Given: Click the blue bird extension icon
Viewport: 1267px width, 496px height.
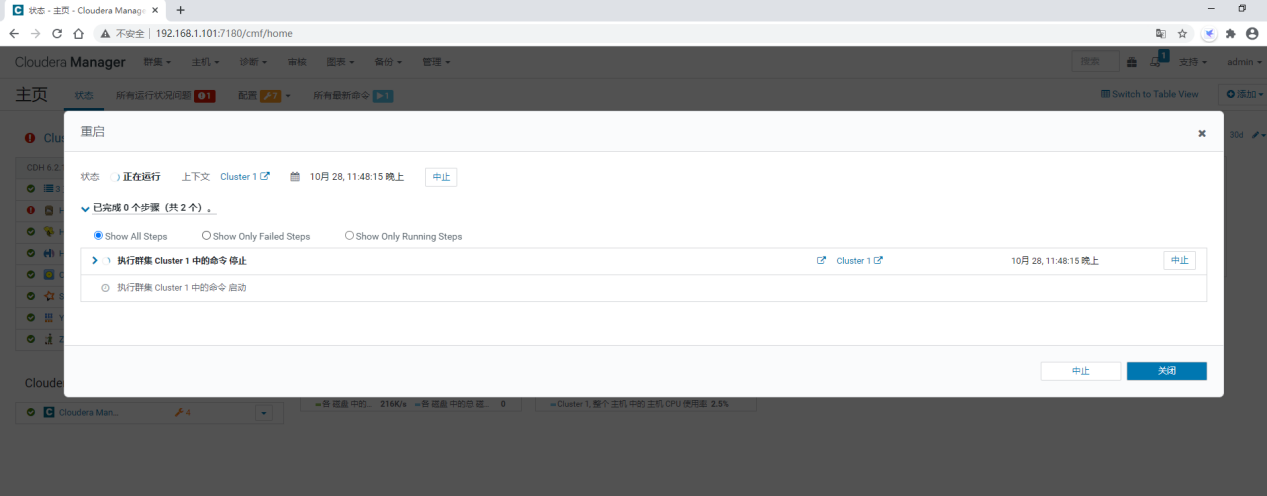Looking at the screenshot, I should (x=1209, y=33).
